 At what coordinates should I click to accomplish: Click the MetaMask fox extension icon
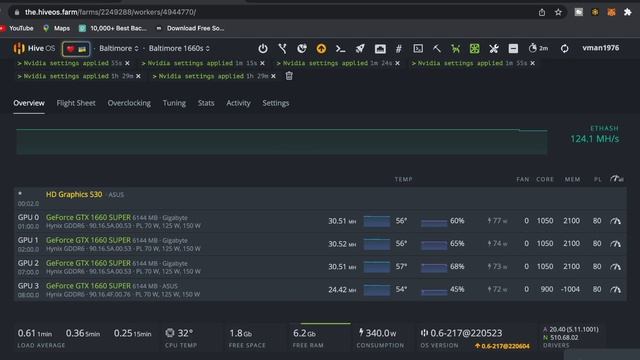(611, 12)
